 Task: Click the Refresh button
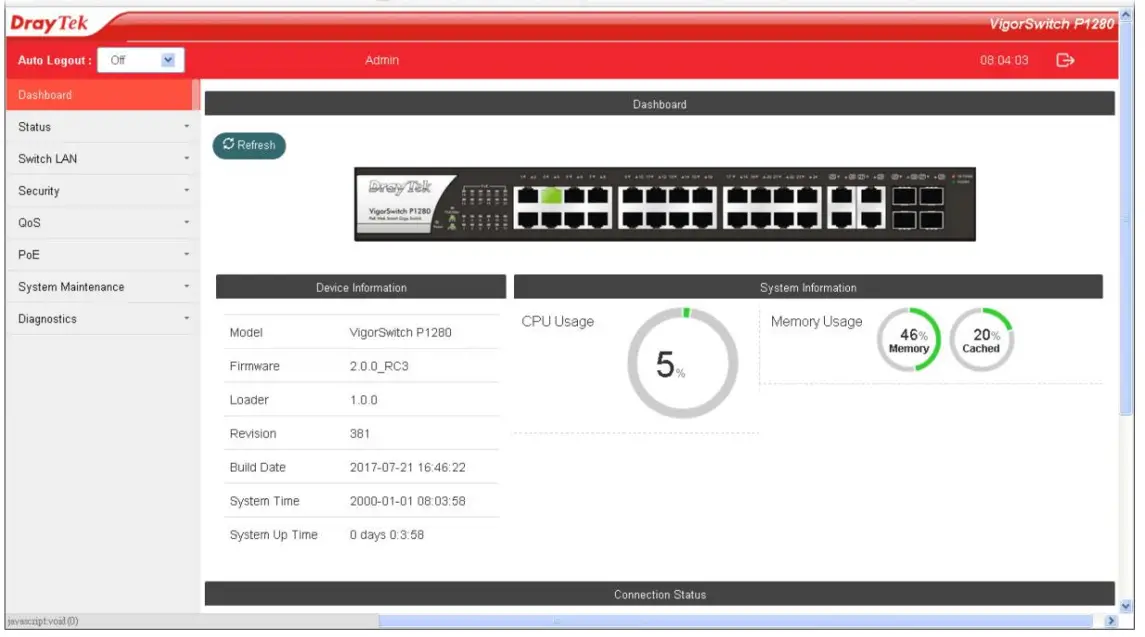click(x=249, y=145)
